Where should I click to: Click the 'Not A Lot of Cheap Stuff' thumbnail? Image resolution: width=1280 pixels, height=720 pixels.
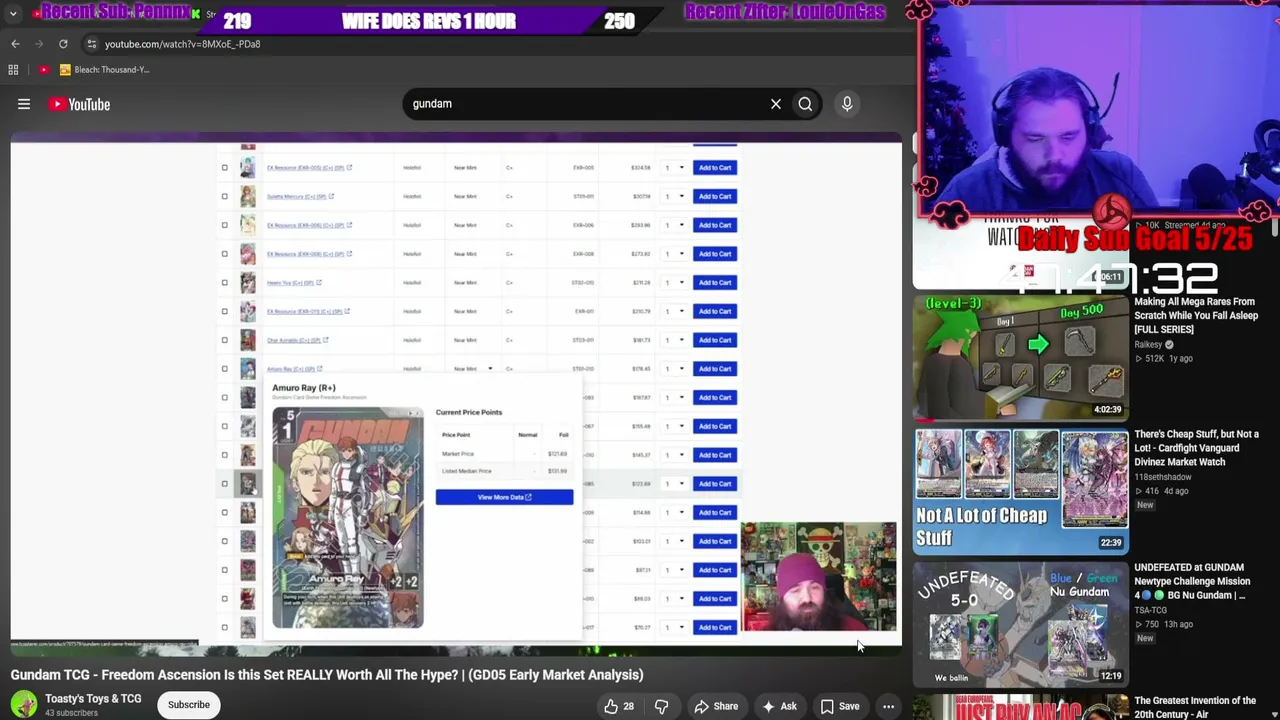tap(1020, 491)
